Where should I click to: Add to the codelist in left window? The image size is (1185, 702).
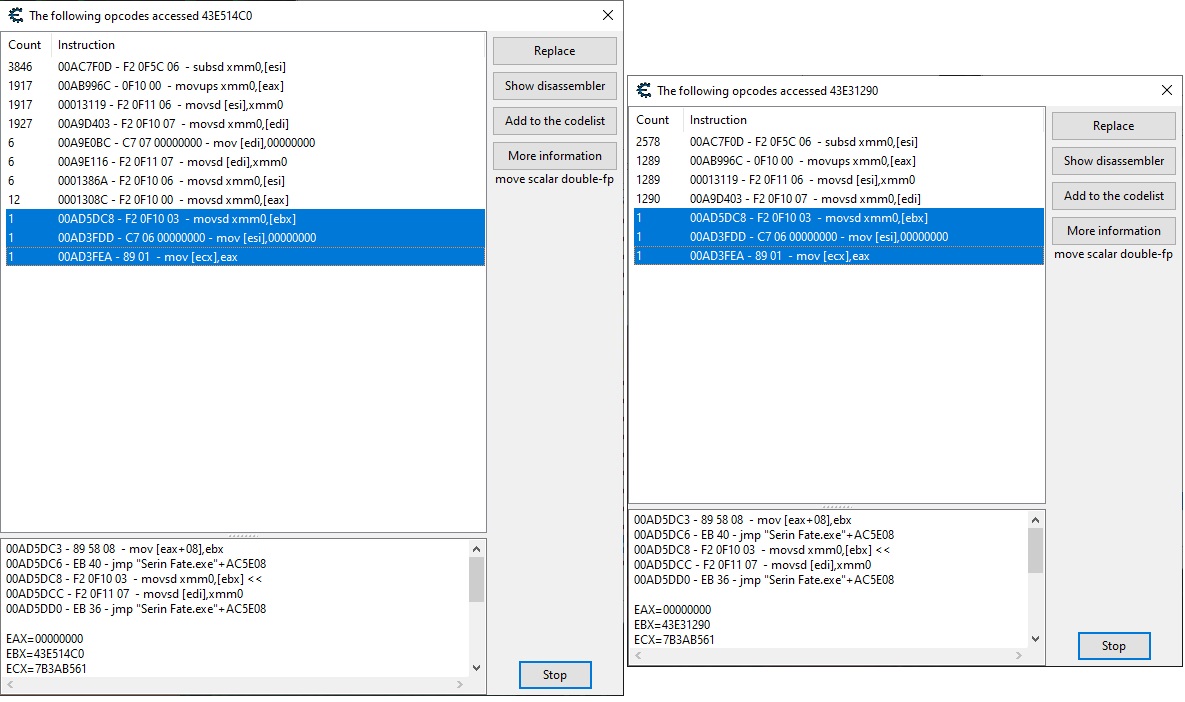(554, 121)
